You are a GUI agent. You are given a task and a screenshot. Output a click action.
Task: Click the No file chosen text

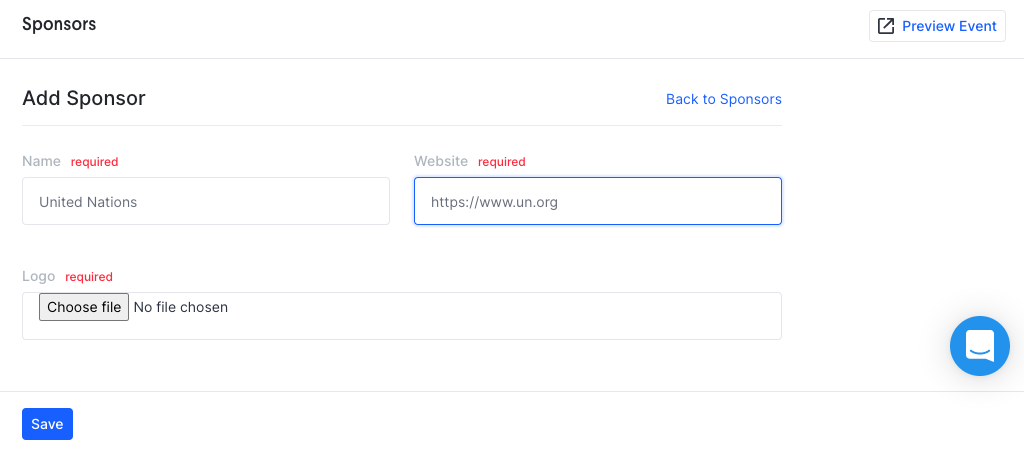pos(181,307)
